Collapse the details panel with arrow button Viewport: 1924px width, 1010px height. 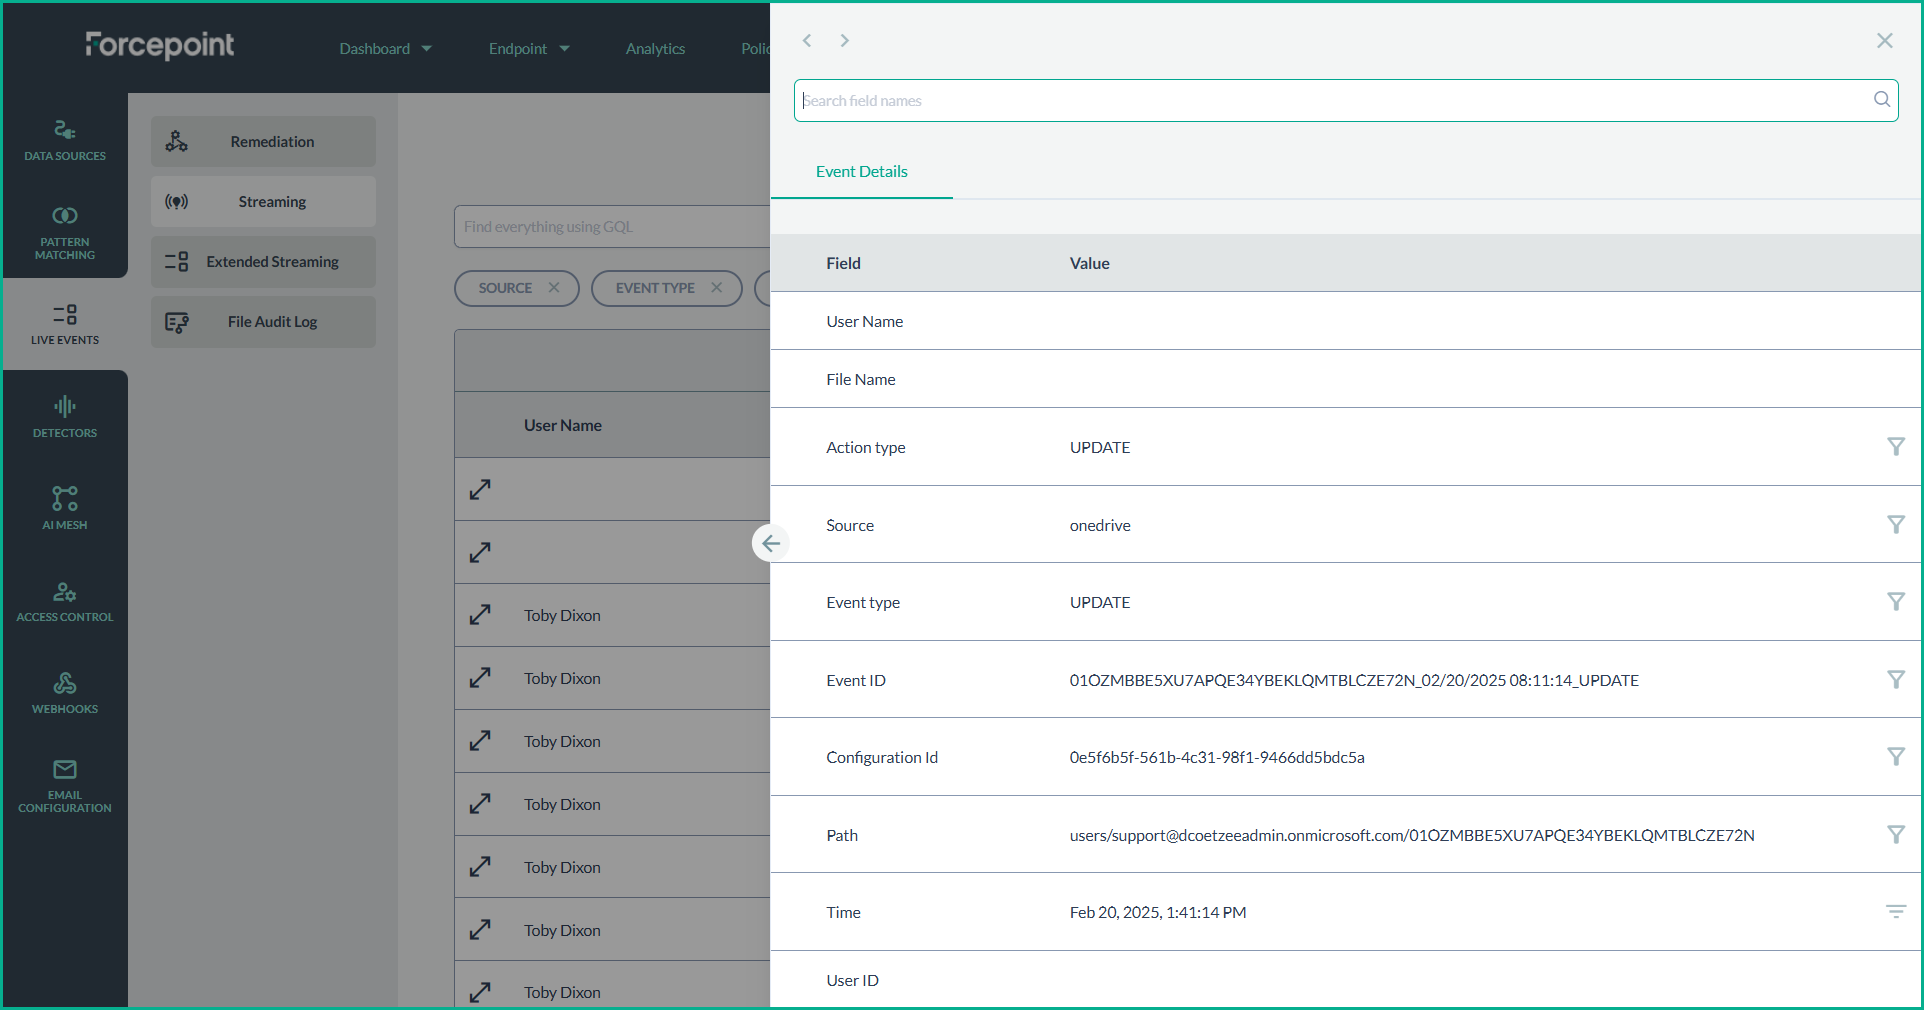[771, 543]
